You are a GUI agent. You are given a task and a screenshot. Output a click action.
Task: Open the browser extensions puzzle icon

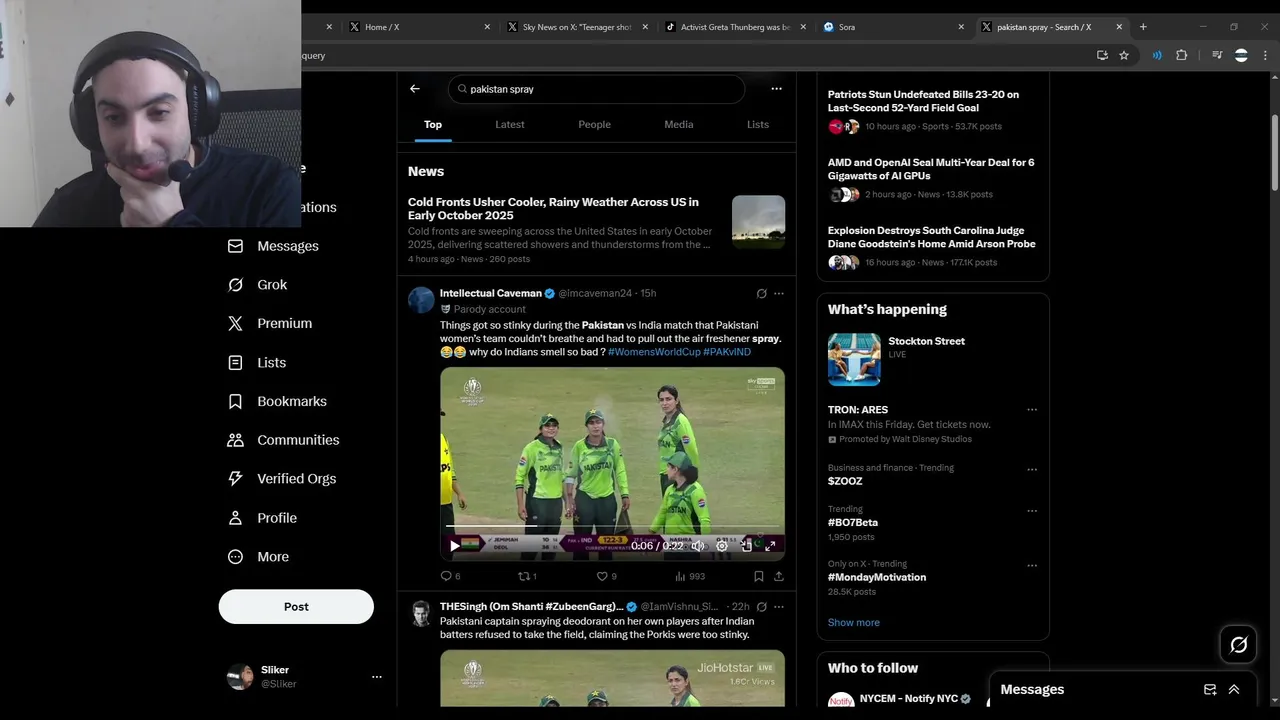tap(1181, 56)
